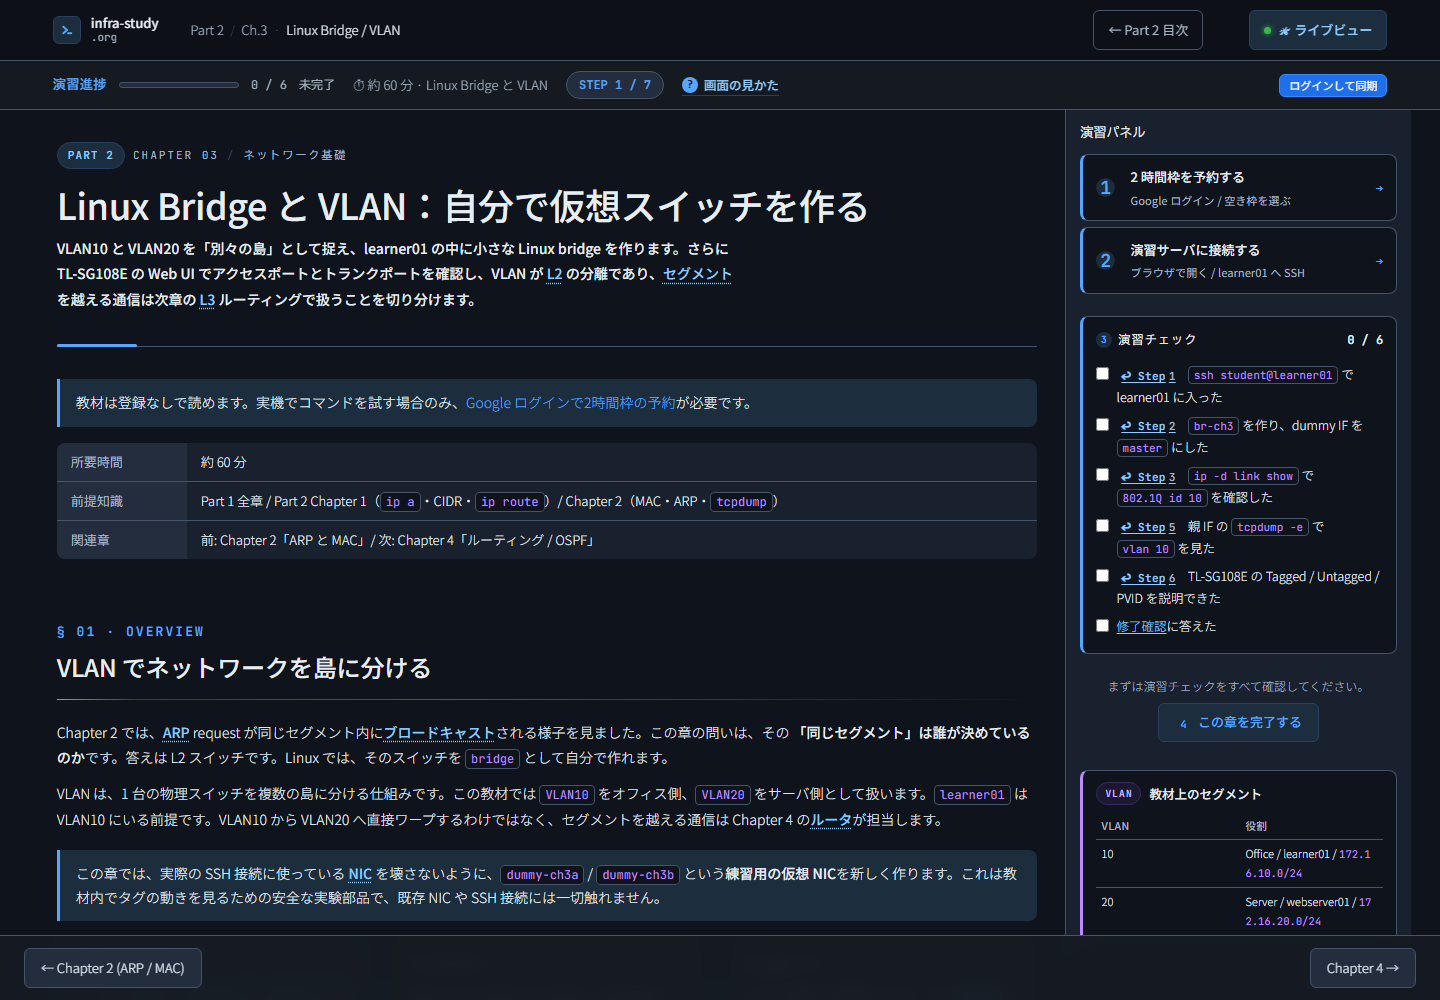Go to previous Chapter 2 (ARP / MAC)
This screenshot has height=1000, width=1440.
tap(113, 968)
